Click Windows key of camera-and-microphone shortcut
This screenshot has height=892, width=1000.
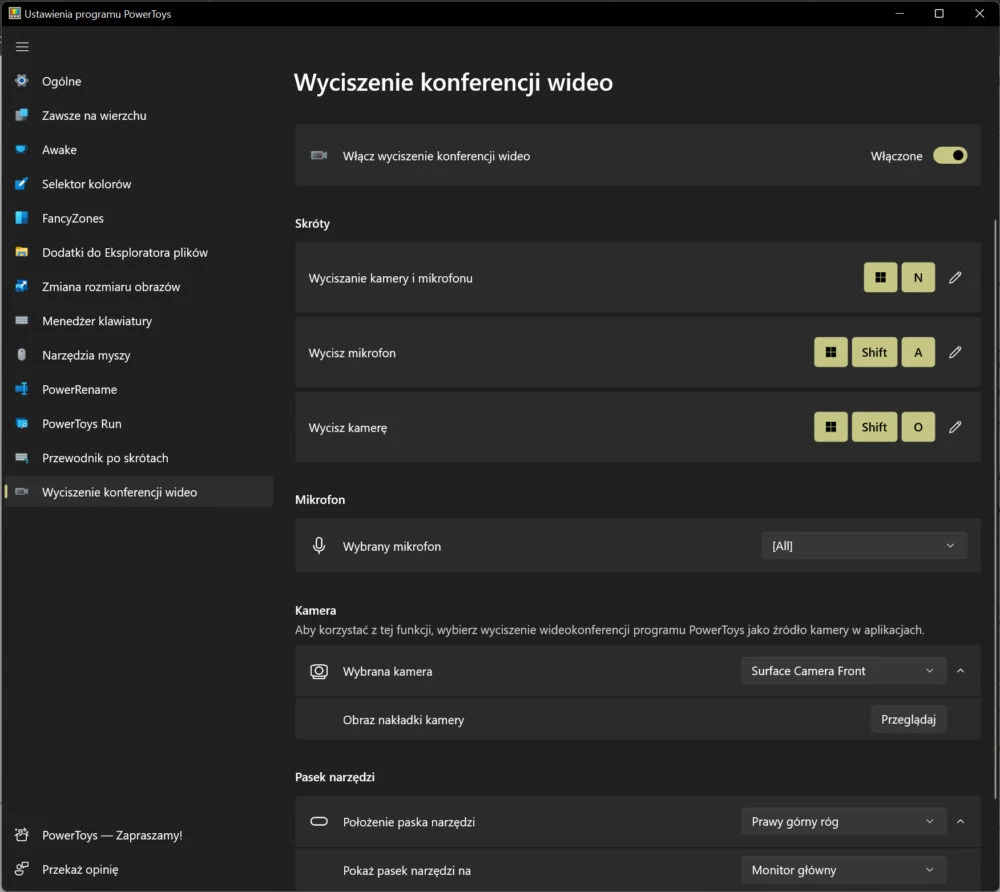[880, 277]
